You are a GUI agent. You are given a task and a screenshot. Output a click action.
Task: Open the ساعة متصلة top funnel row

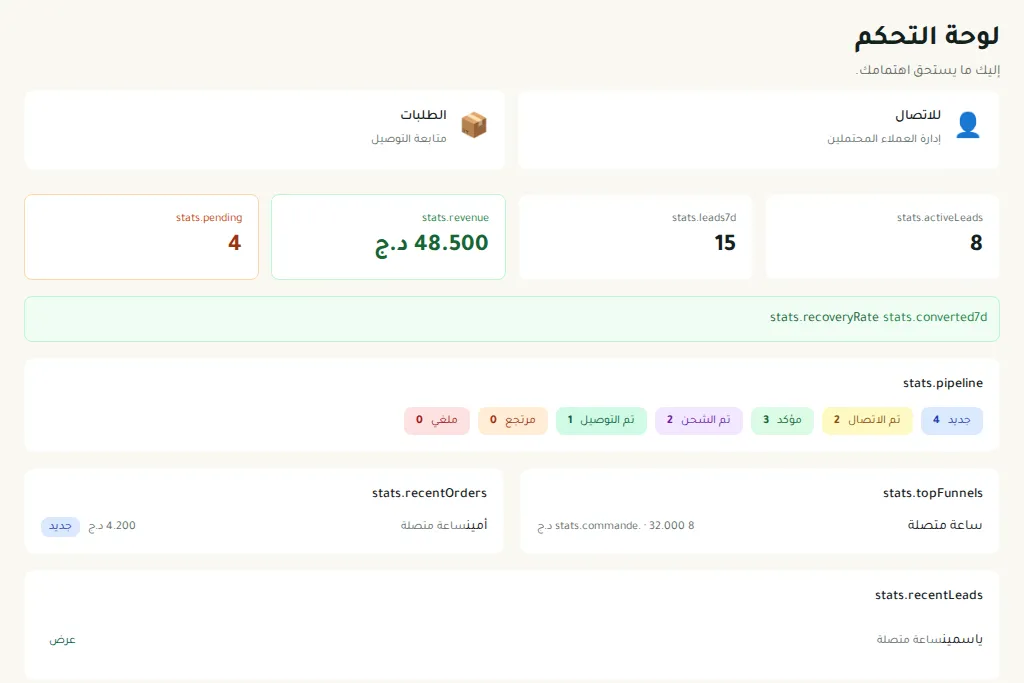click(760, 526)
